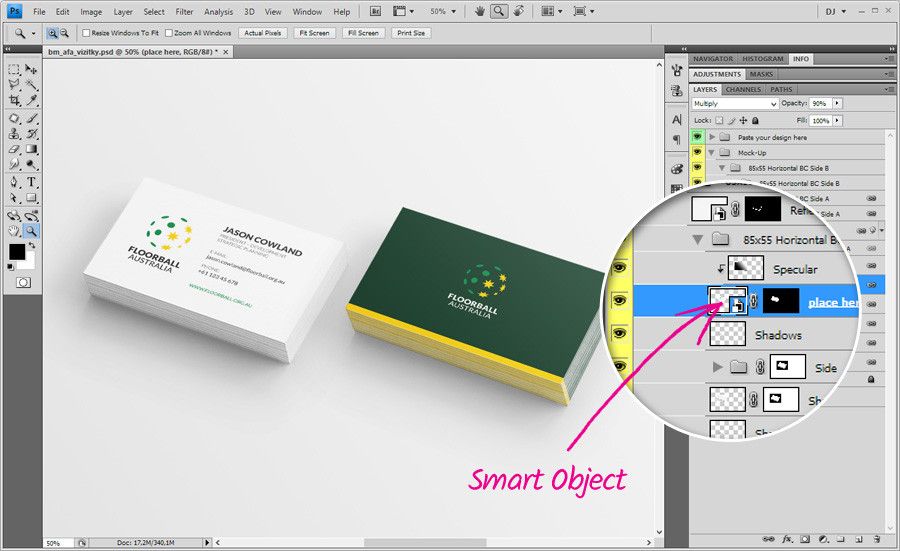Screen dimensions: 900x551
Task: Toggle Lock image pixels
Action: [x=731, y=121]
